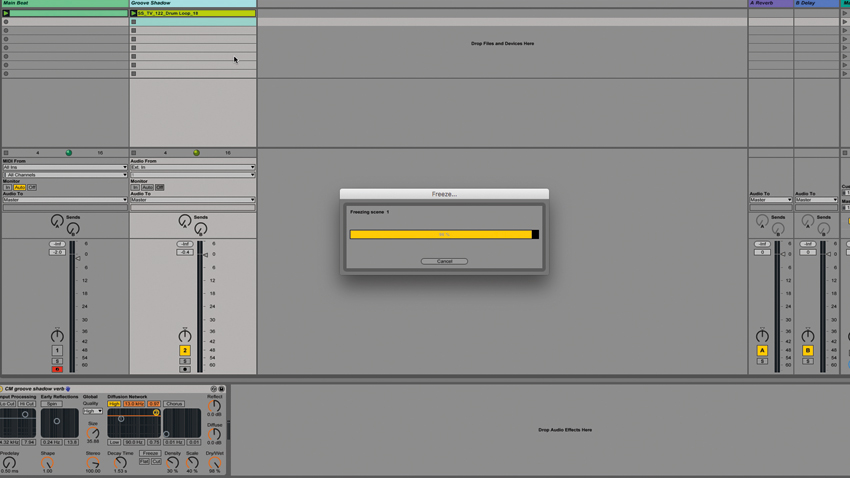This screenshot has height=478, width=850.
Task: Open MIDI From All Ins dropdown
Action: pyautogui.click(x=65, y=167)
